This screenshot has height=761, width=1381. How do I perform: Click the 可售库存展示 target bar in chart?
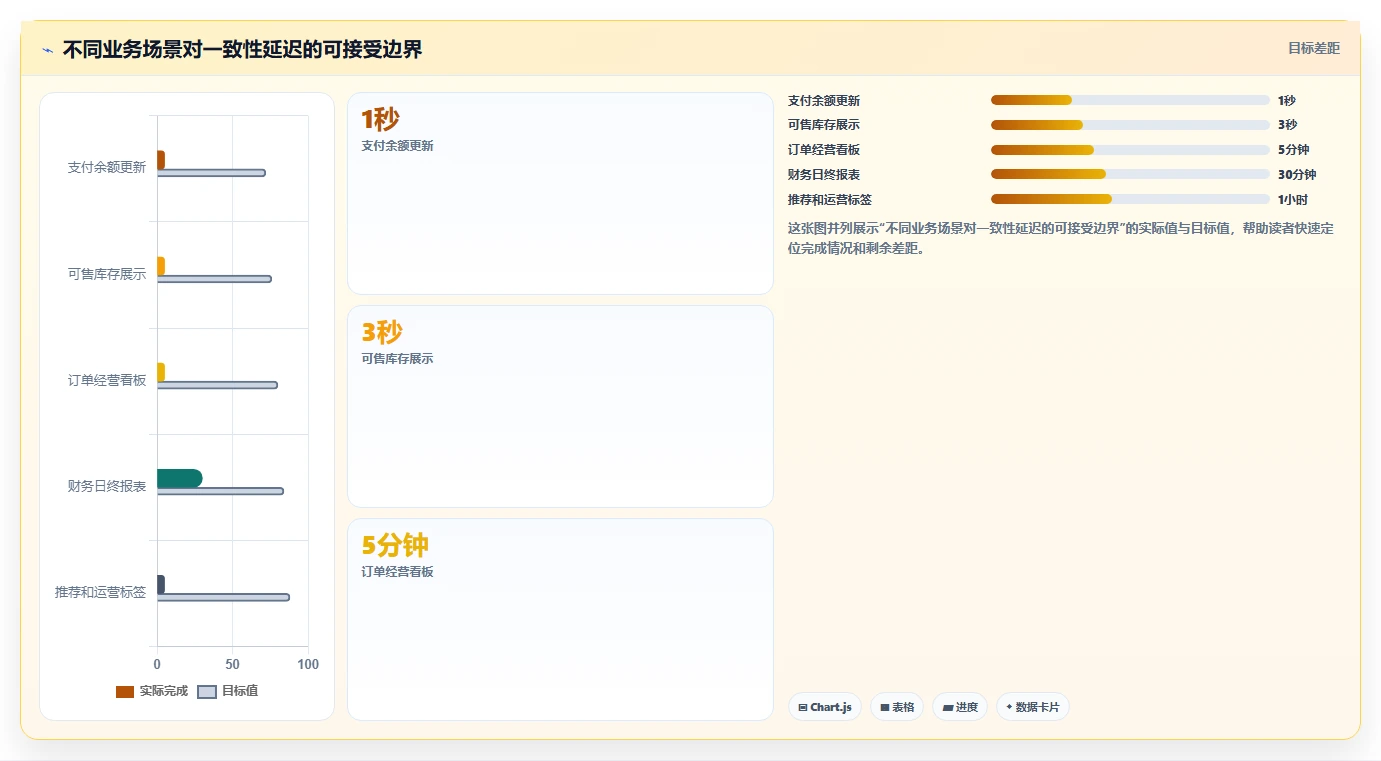(214, 279)
